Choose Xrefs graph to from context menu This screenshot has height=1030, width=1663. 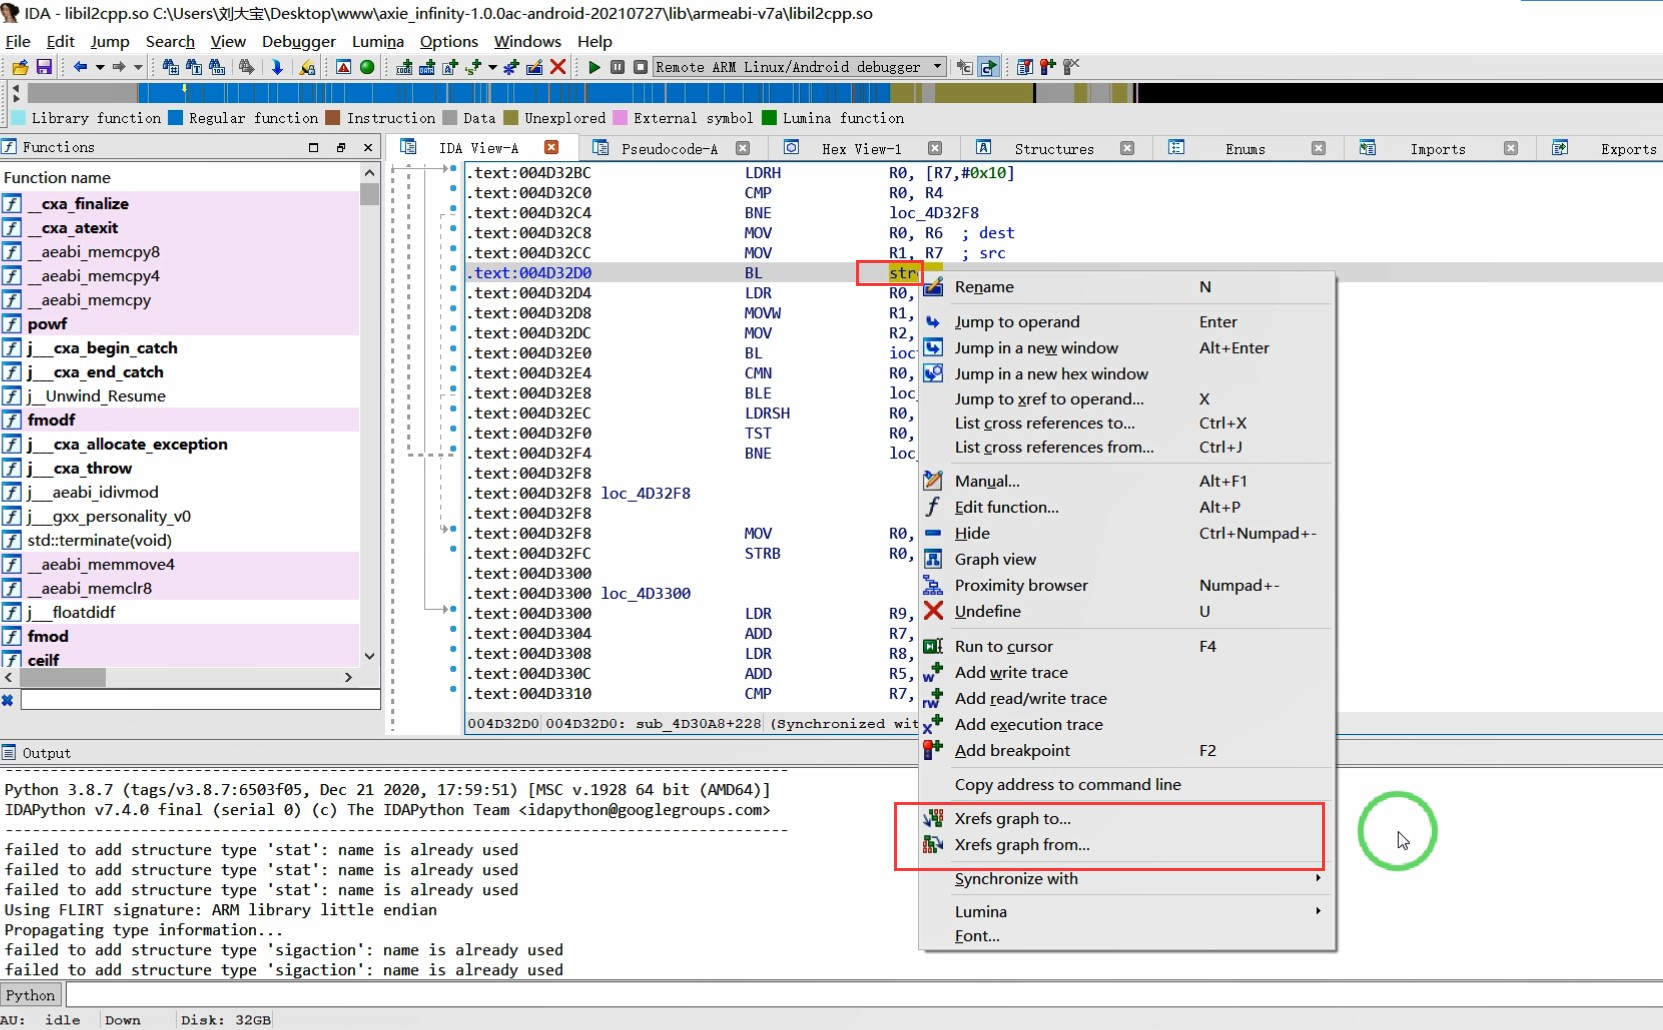(x=1011, y=818)
